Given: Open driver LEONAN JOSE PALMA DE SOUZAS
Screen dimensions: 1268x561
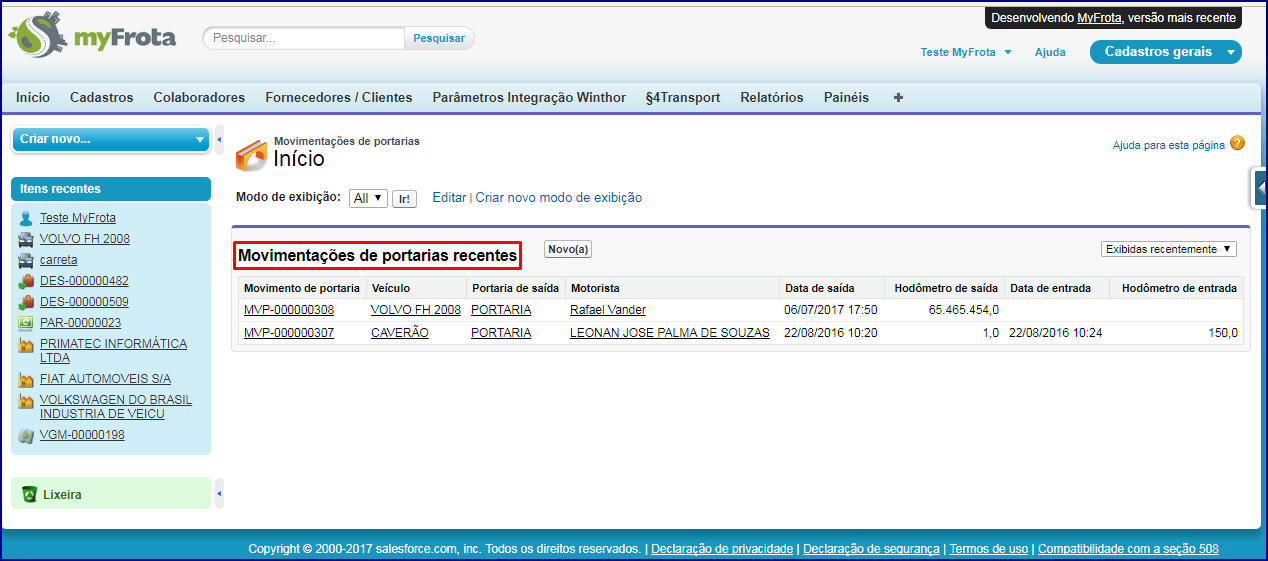Looking at the screenshot, I should [x=670, y=333].
